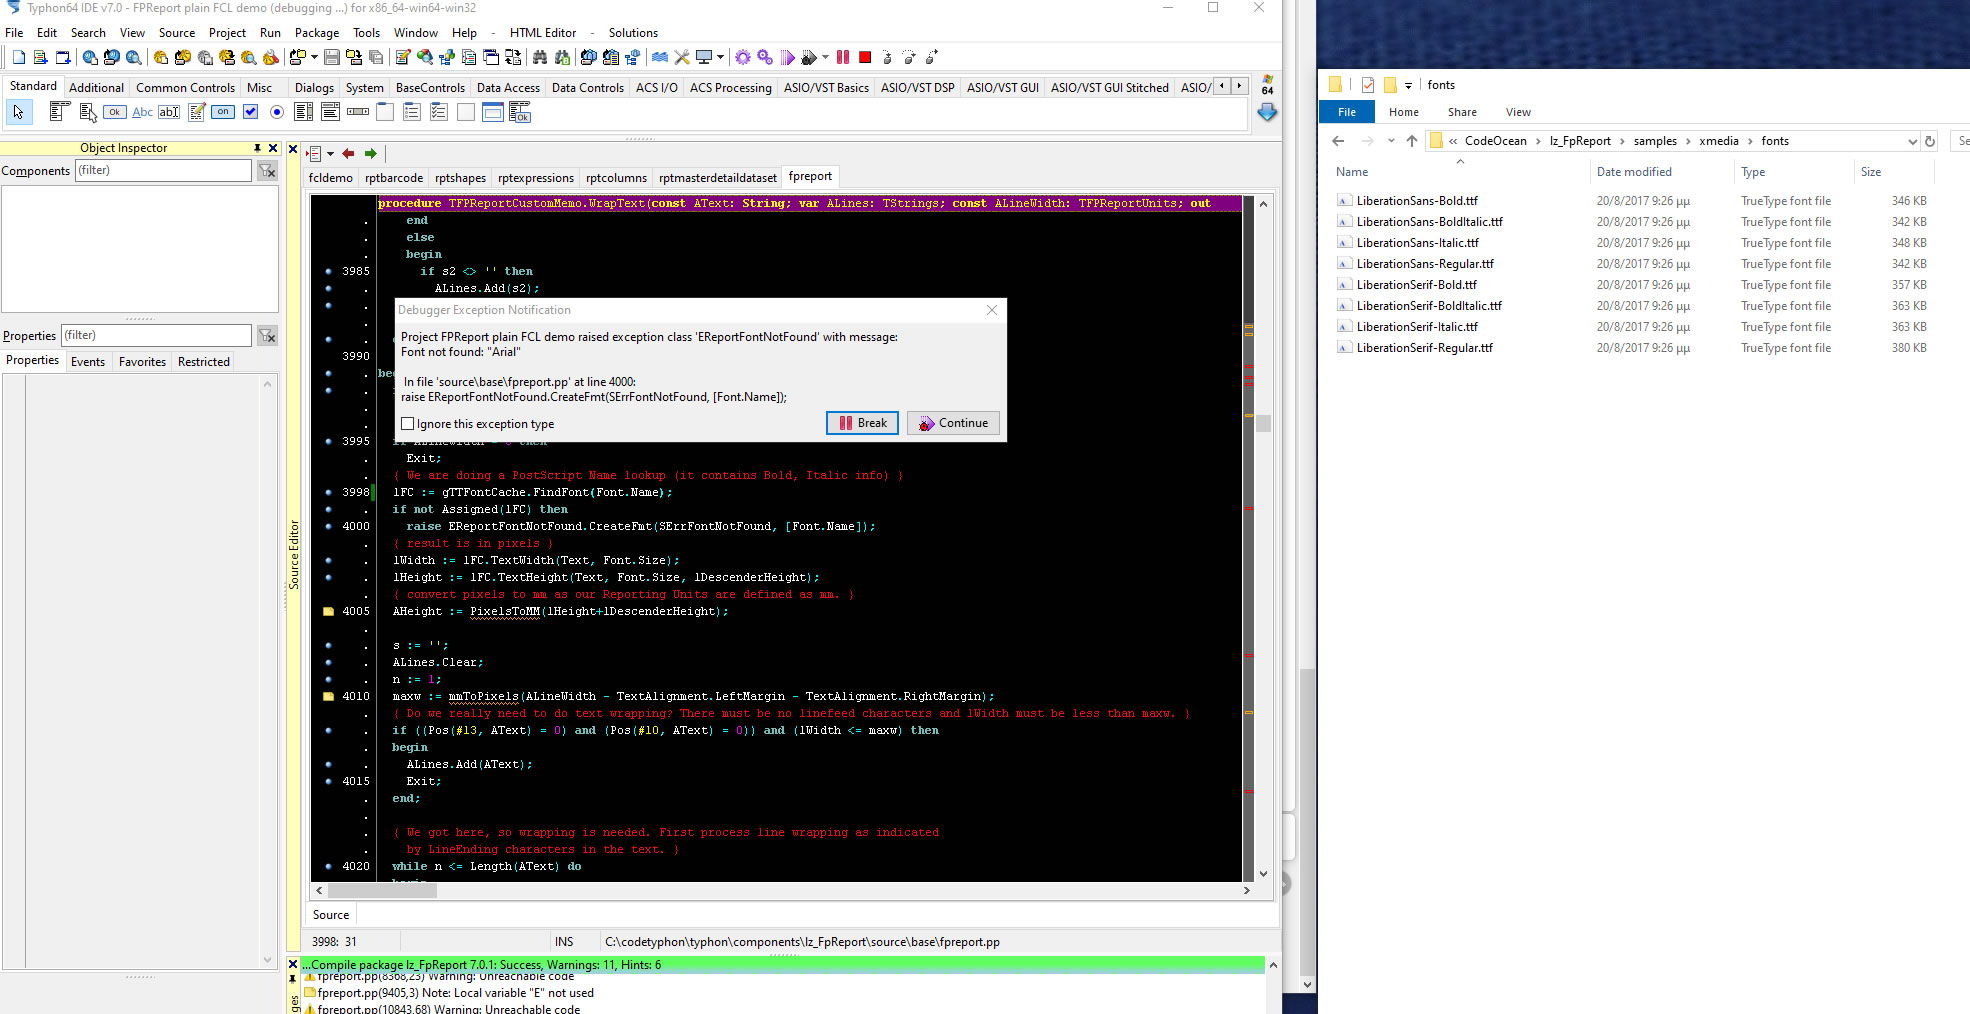
Task: Click the Continue button in dialog
Action: [x=953, y=423]
